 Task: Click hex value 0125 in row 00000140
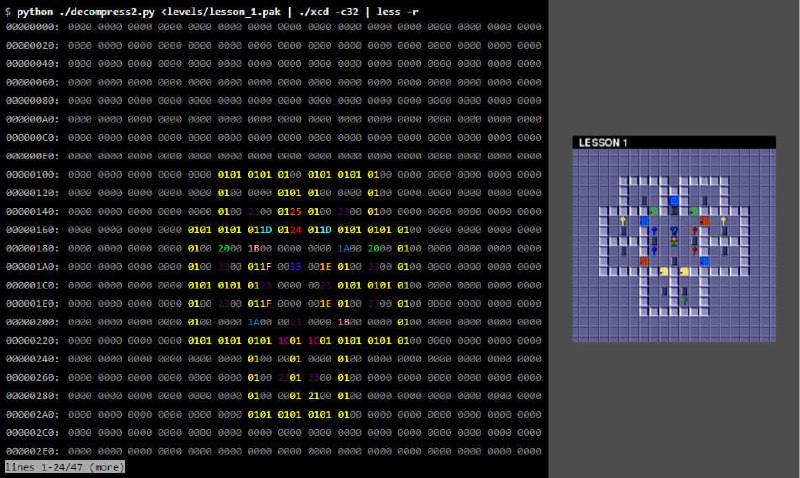289,211
